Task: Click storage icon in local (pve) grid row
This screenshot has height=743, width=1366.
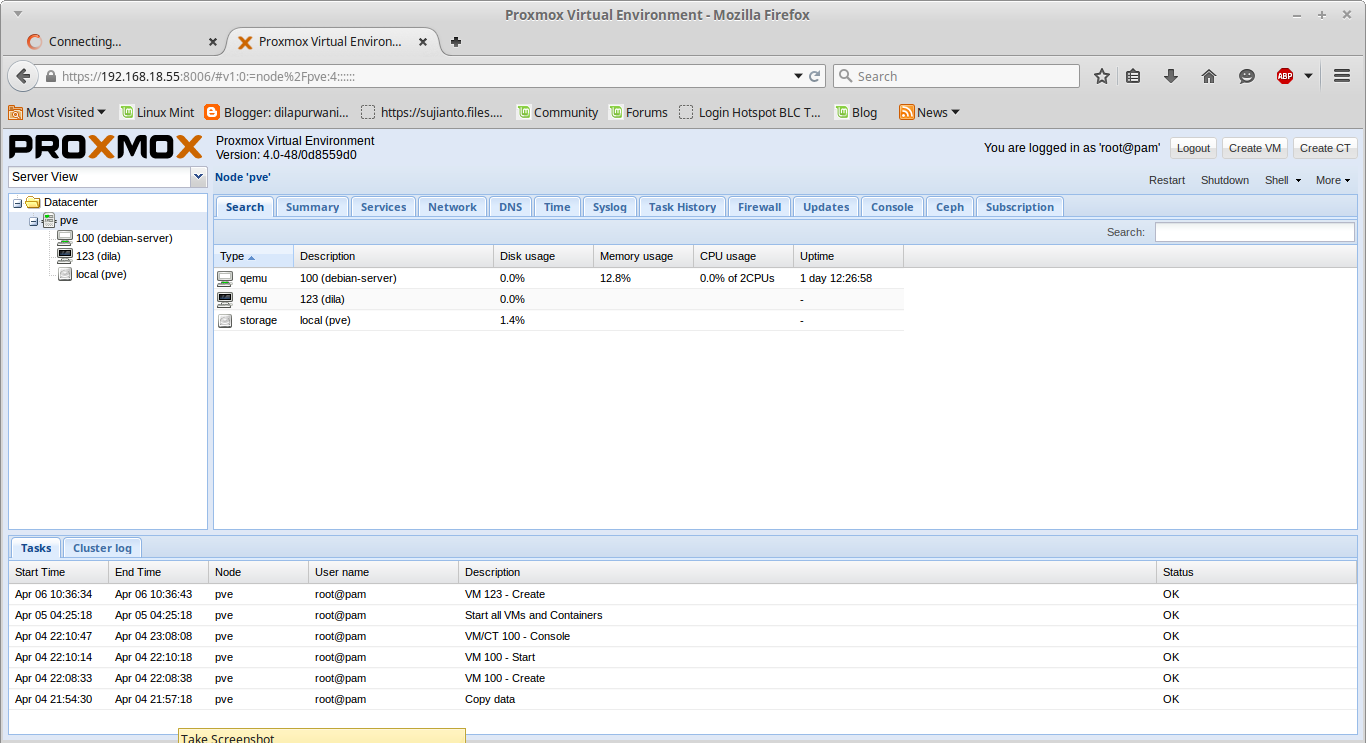Action: (225, 320)
